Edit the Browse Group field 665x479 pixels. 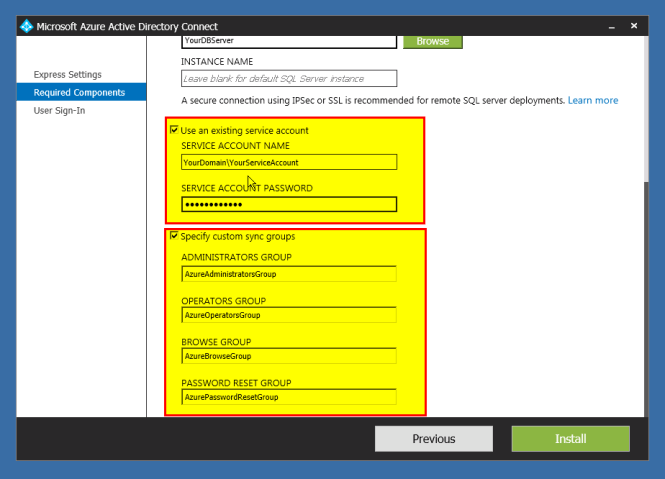(289, 356)
